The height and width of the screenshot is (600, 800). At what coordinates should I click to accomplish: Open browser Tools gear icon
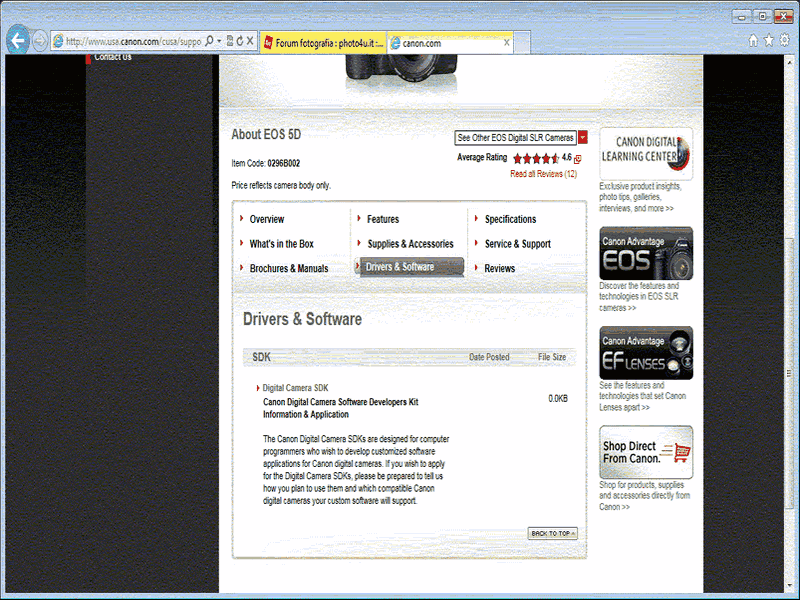coord(785,41)
